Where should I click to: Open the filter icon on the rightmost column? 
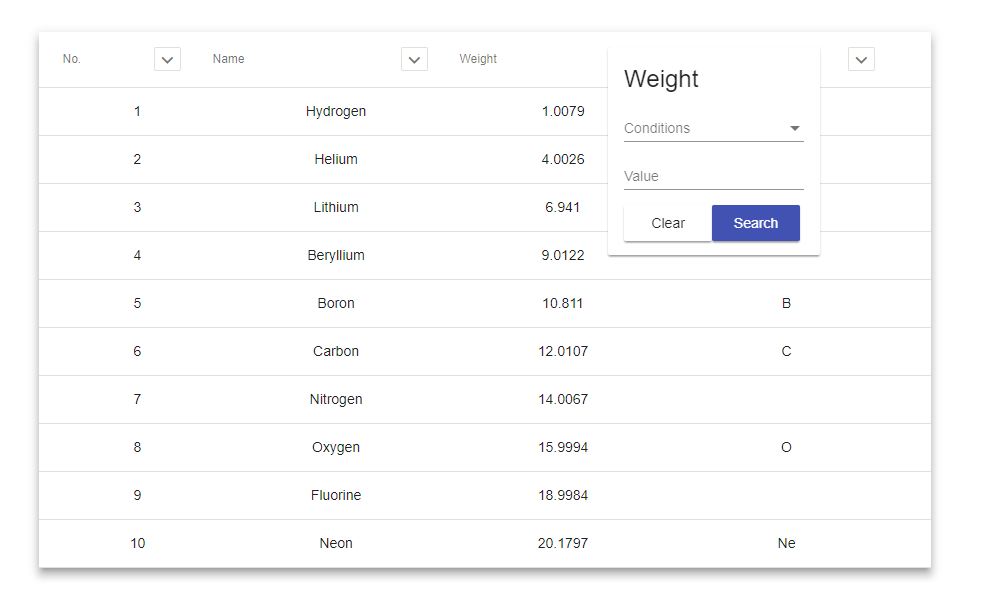tap(861, 59)
